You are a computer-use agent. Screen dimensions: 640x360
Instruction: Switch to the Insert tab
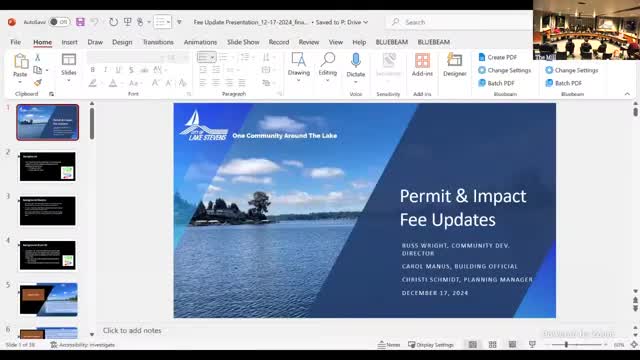[69, 42]
